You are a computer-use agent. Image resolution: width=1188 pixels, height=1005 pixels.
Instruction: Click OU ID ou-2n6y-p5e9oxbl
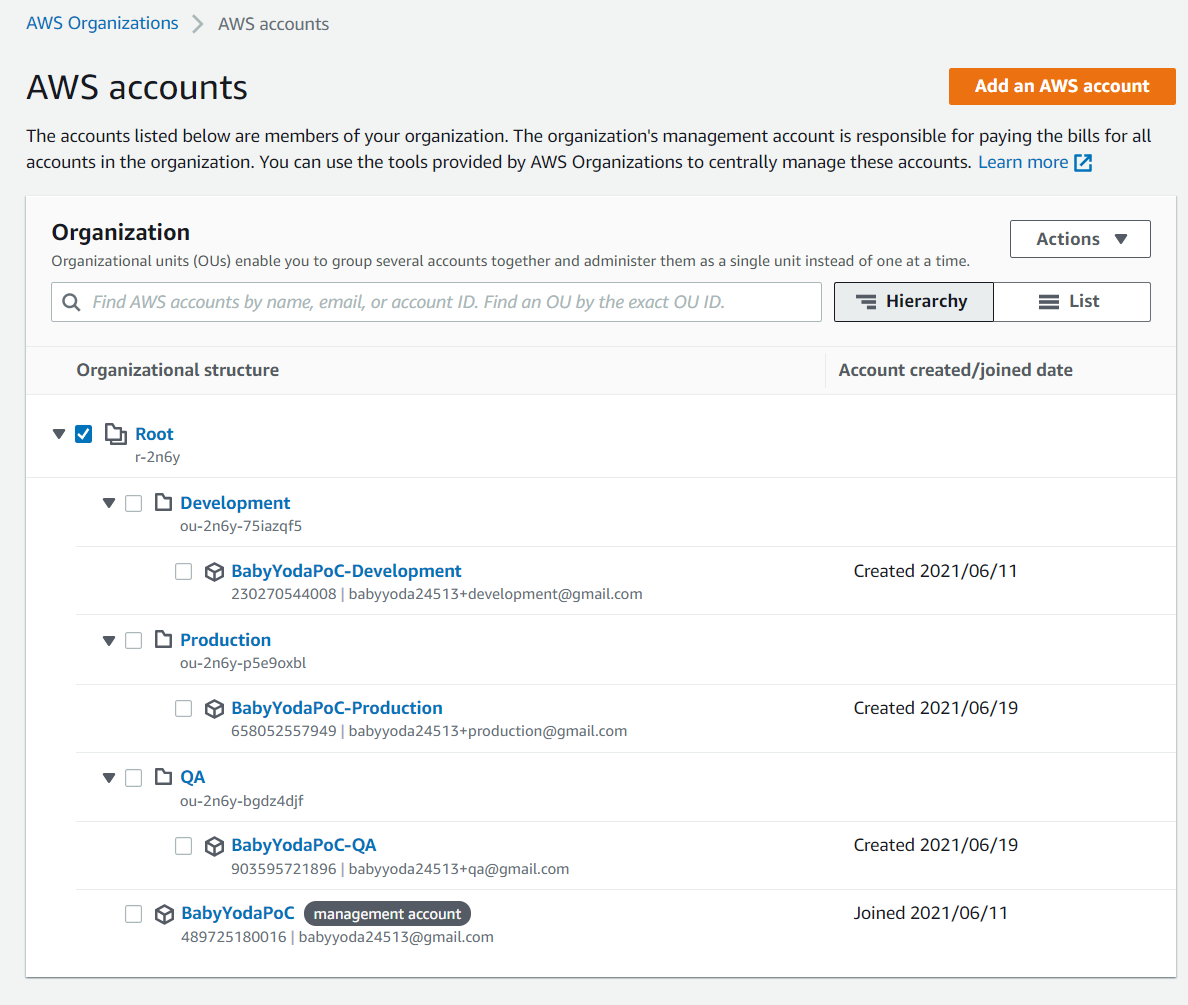[x=243, y=663]
